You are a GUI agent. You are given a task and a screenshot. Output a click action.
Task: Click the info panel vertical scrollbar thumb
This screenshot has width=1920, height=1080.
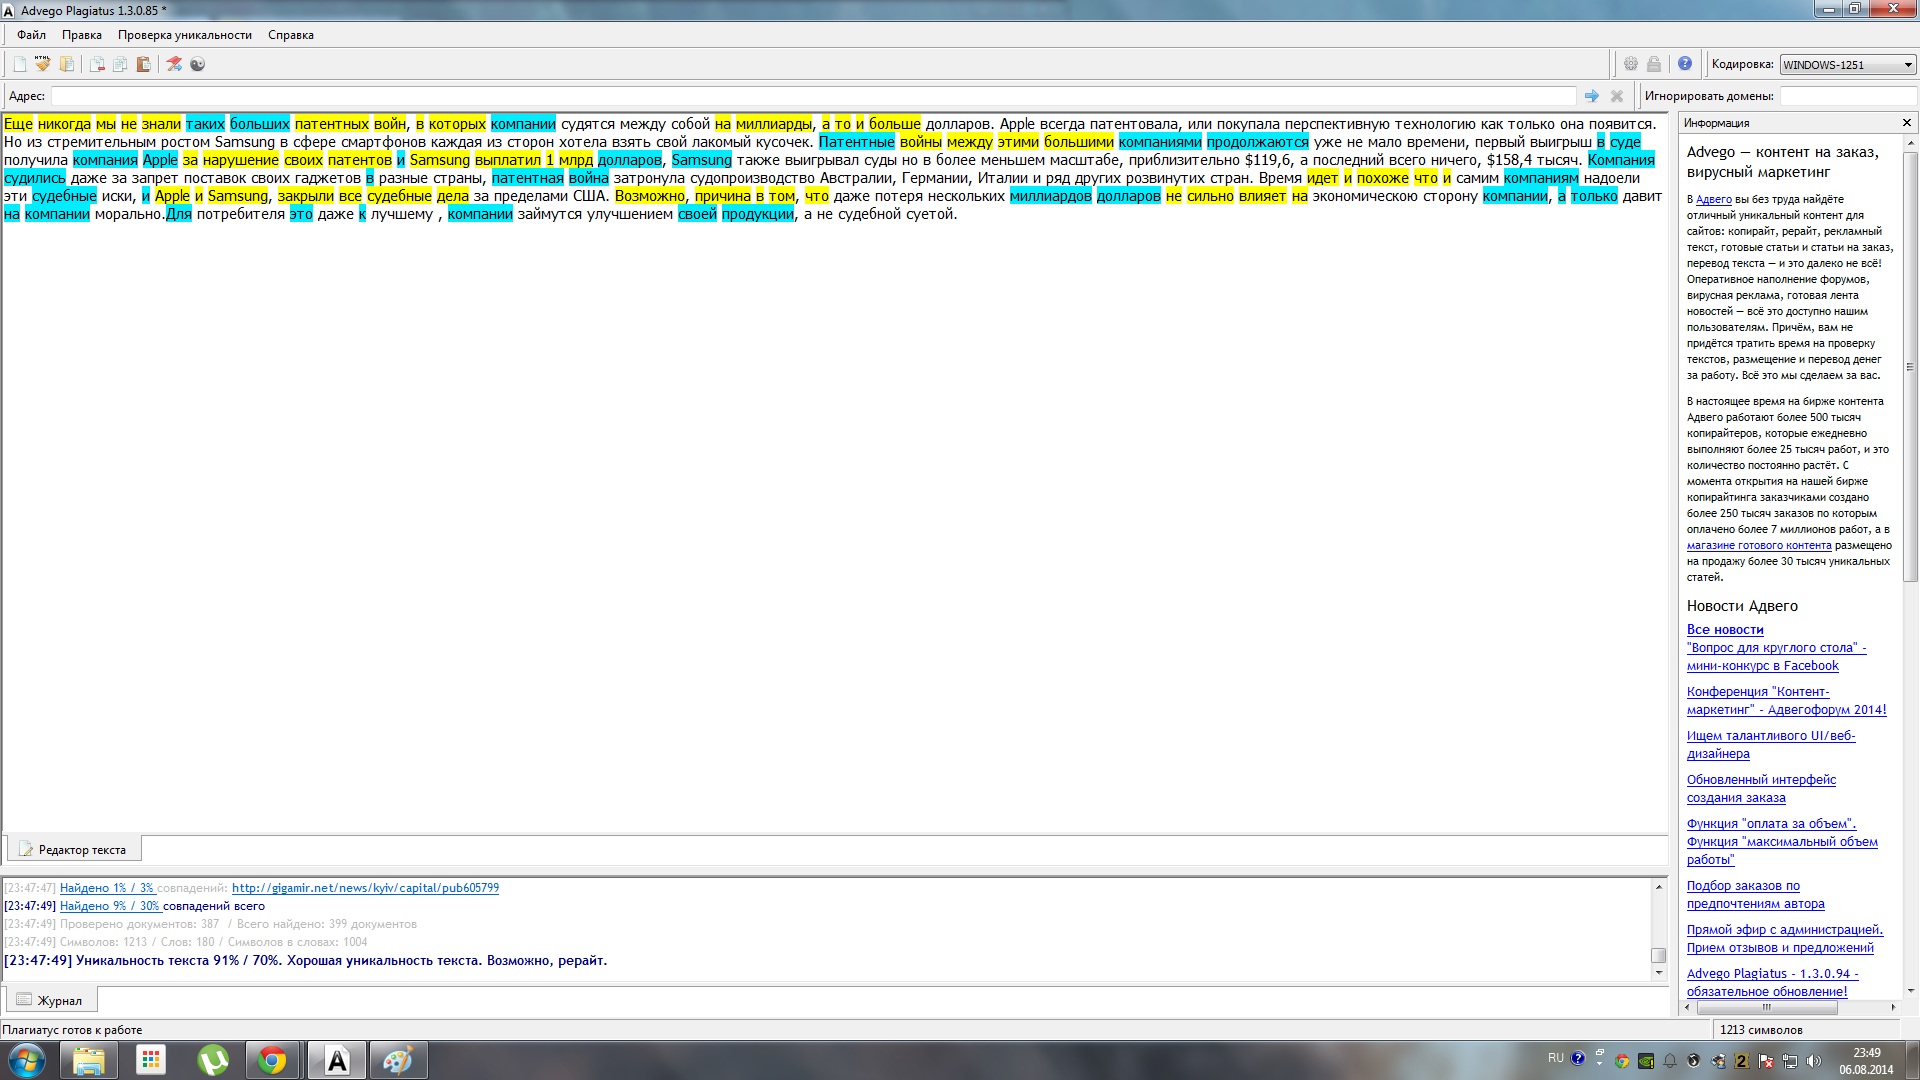[x=1910, y=367]
